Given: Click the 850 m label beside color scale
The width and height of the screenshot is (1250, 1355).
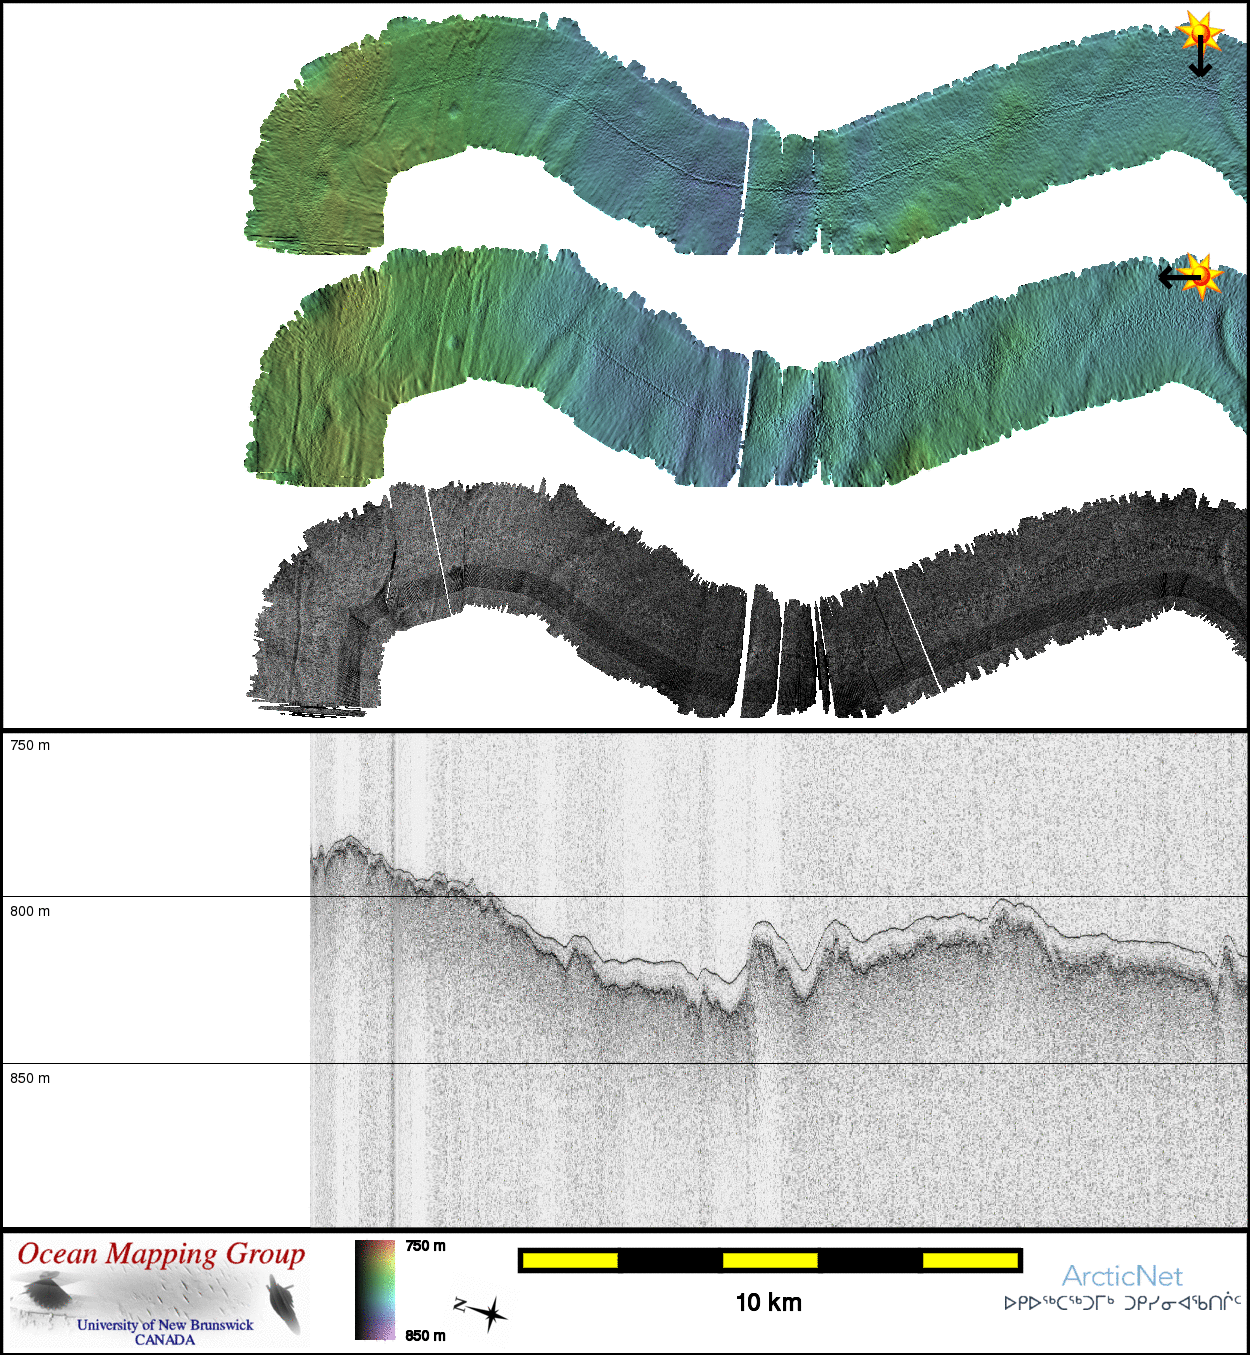Looking at the screenshot, I should (x=425, y=1336).
